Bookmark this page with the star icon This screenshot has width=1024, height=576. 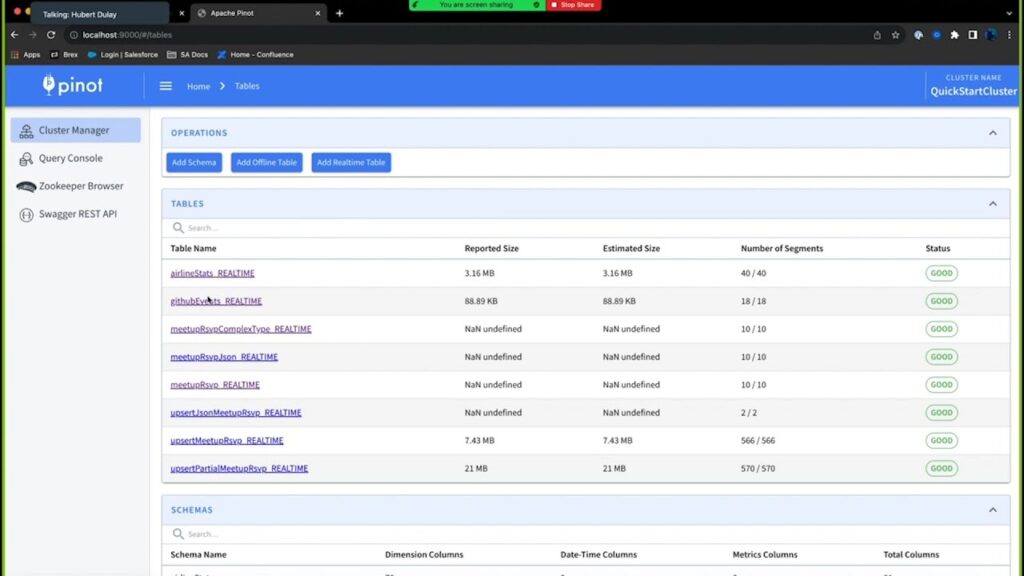(895, 34)
